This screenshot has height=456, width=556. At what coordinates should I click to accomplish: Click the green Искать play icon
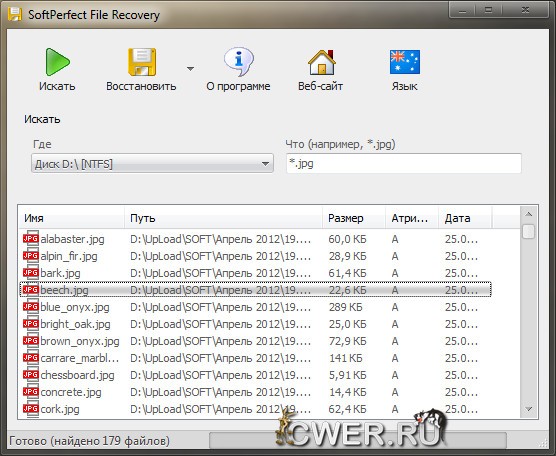[x=57, y=62]
